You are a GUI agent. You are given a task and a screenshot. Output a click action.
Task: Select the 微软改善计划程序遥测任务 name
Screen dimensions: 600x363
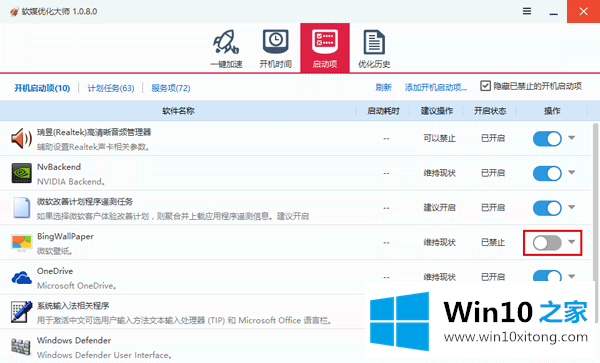tap(85, 202)
